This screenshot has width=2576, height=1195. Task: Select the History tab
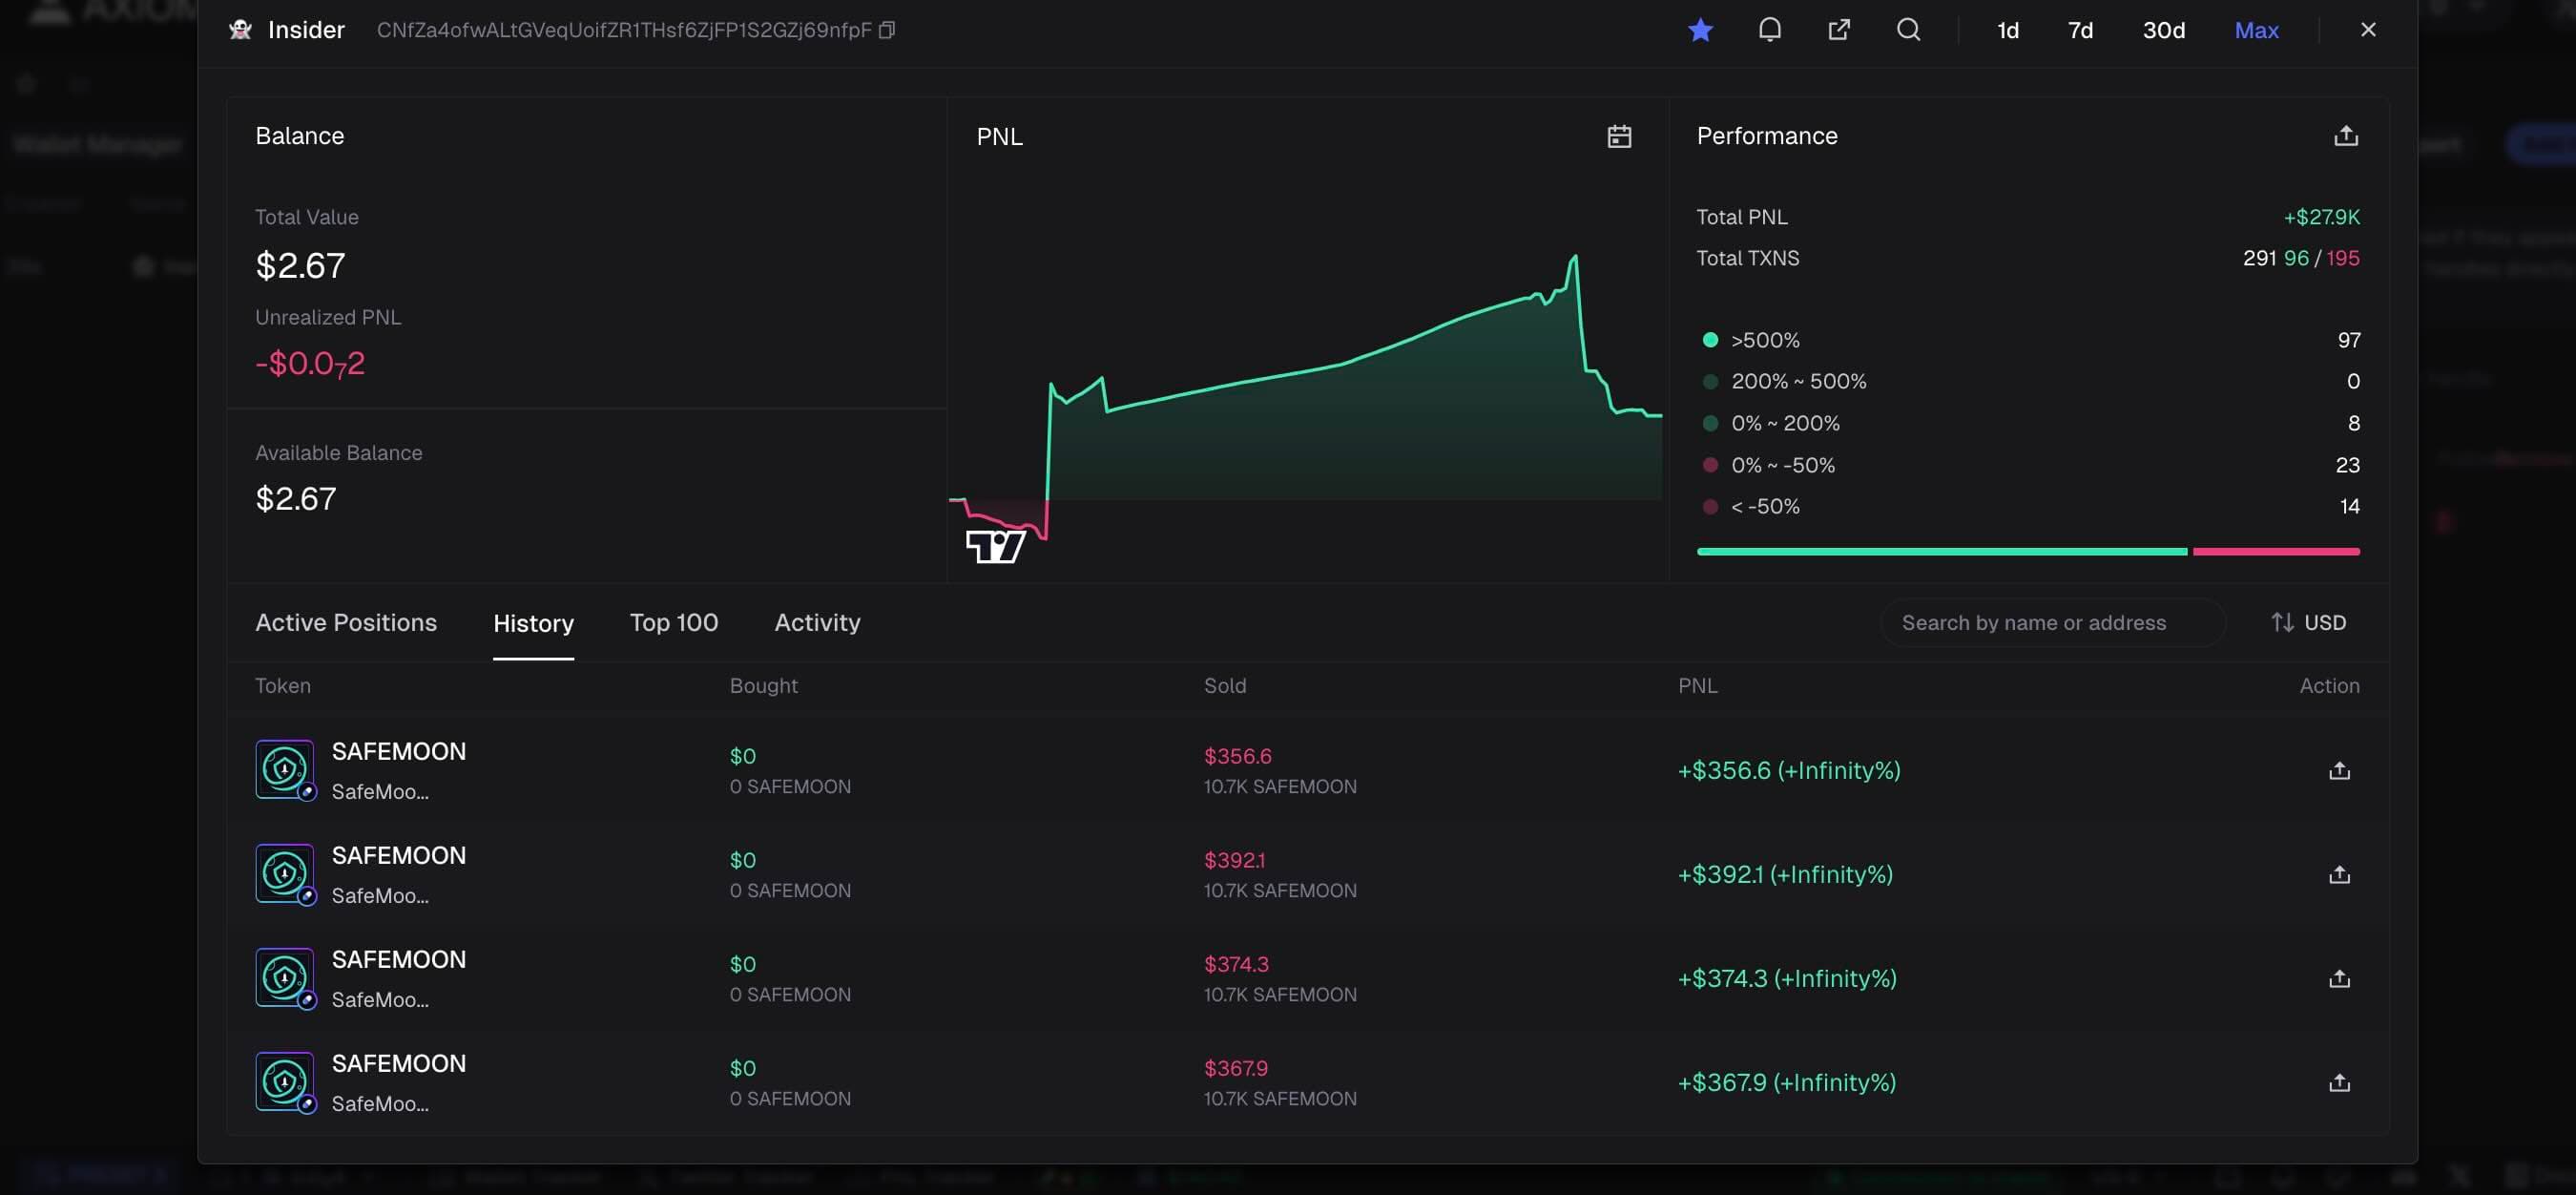(x=533, y=623)
